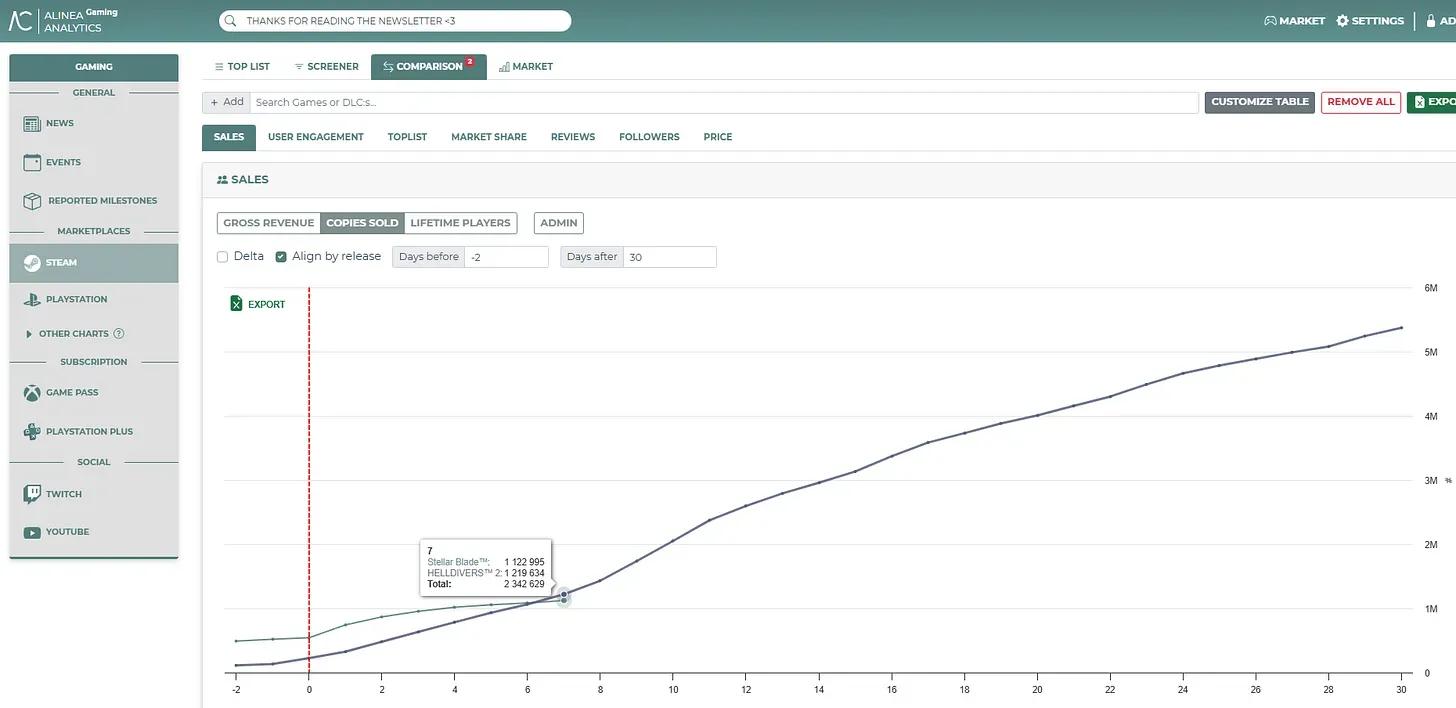
Task: Open the Twitch social icon
Action: click(32, 494)
